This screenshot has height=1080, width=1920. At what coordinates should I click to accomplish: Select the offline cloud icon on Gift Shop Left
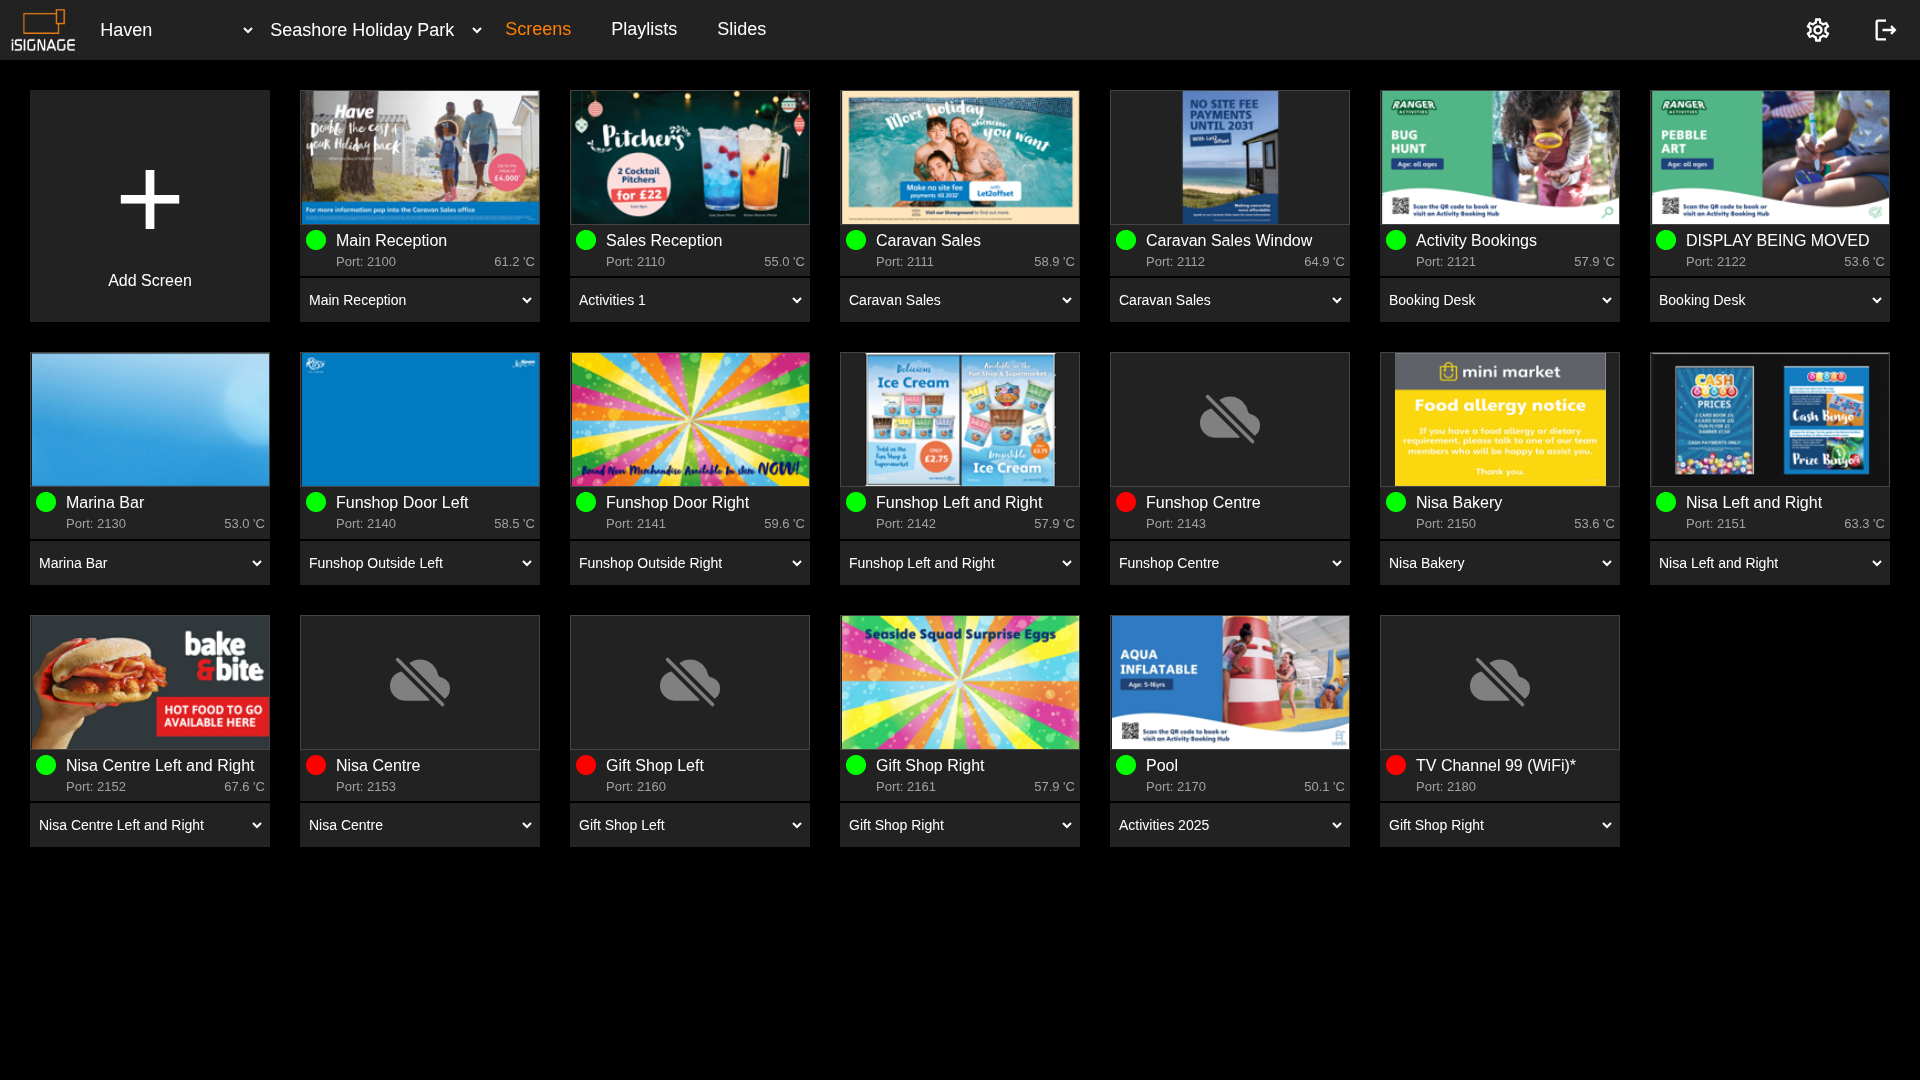point(689,682)
